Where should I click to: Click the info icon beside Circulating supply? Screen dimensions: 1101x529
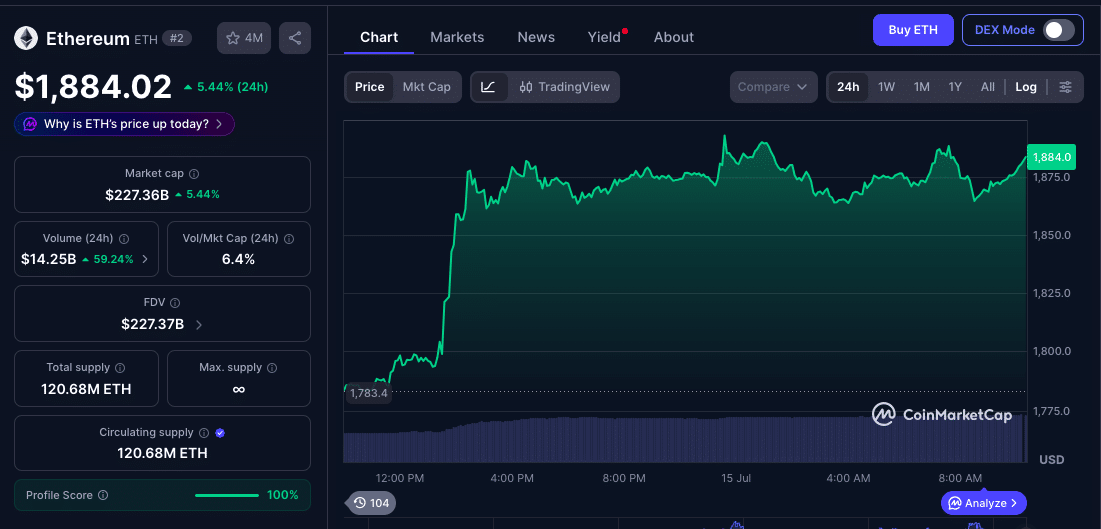click(x=204, y=433)
